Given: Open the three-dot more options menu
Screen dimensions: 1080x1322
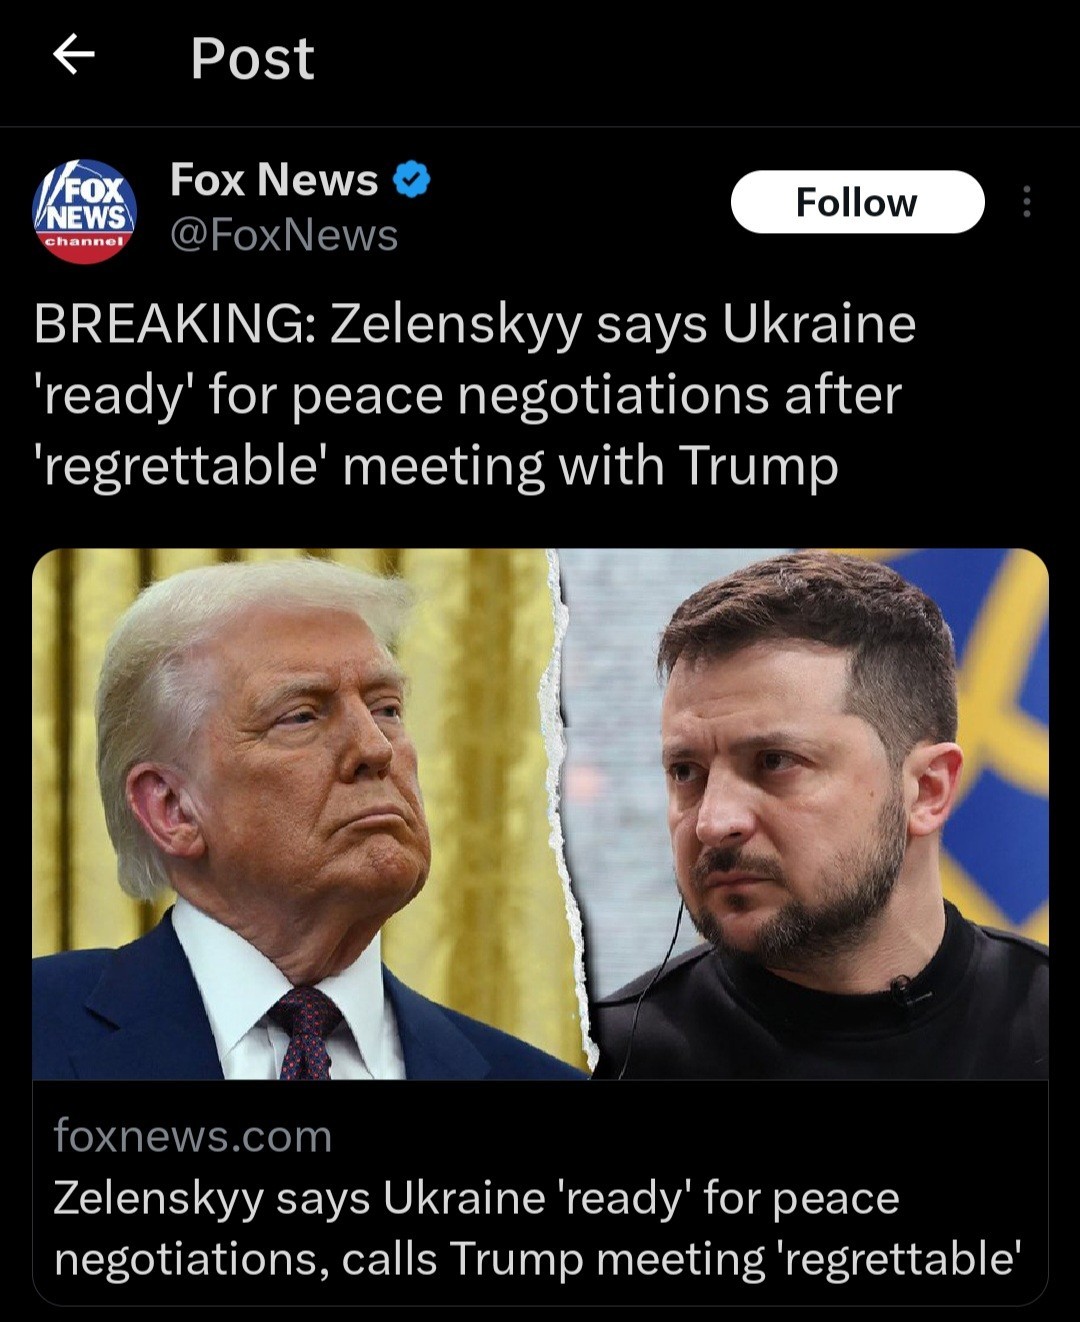Looking at the screenshot, I should [x=1026, y=202].
